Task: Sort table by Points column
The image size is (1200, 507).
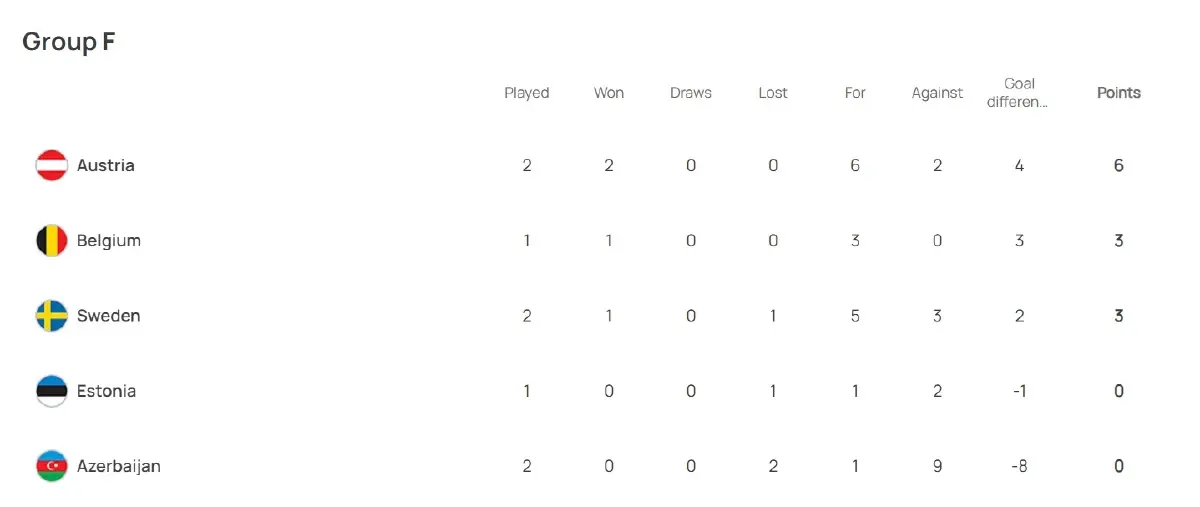Action: tap(1118, 93)
